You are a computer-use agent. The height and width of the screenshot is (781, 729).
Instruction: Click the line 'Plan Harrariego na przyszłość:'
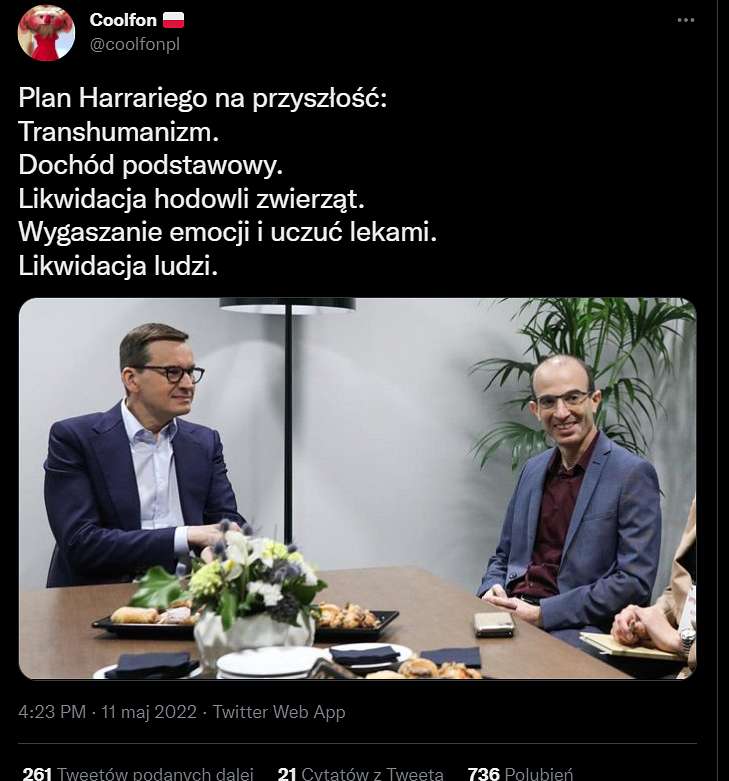tap(203, 98)
